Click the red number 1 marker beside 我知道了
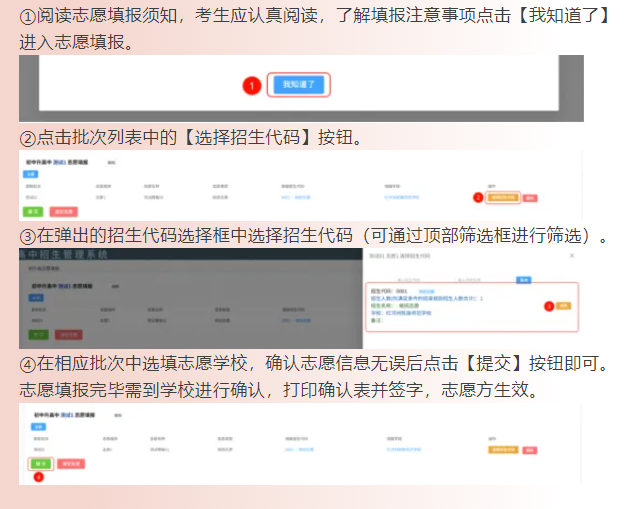The height and width of the screenshot is (509, 631). tap(253, 86)
